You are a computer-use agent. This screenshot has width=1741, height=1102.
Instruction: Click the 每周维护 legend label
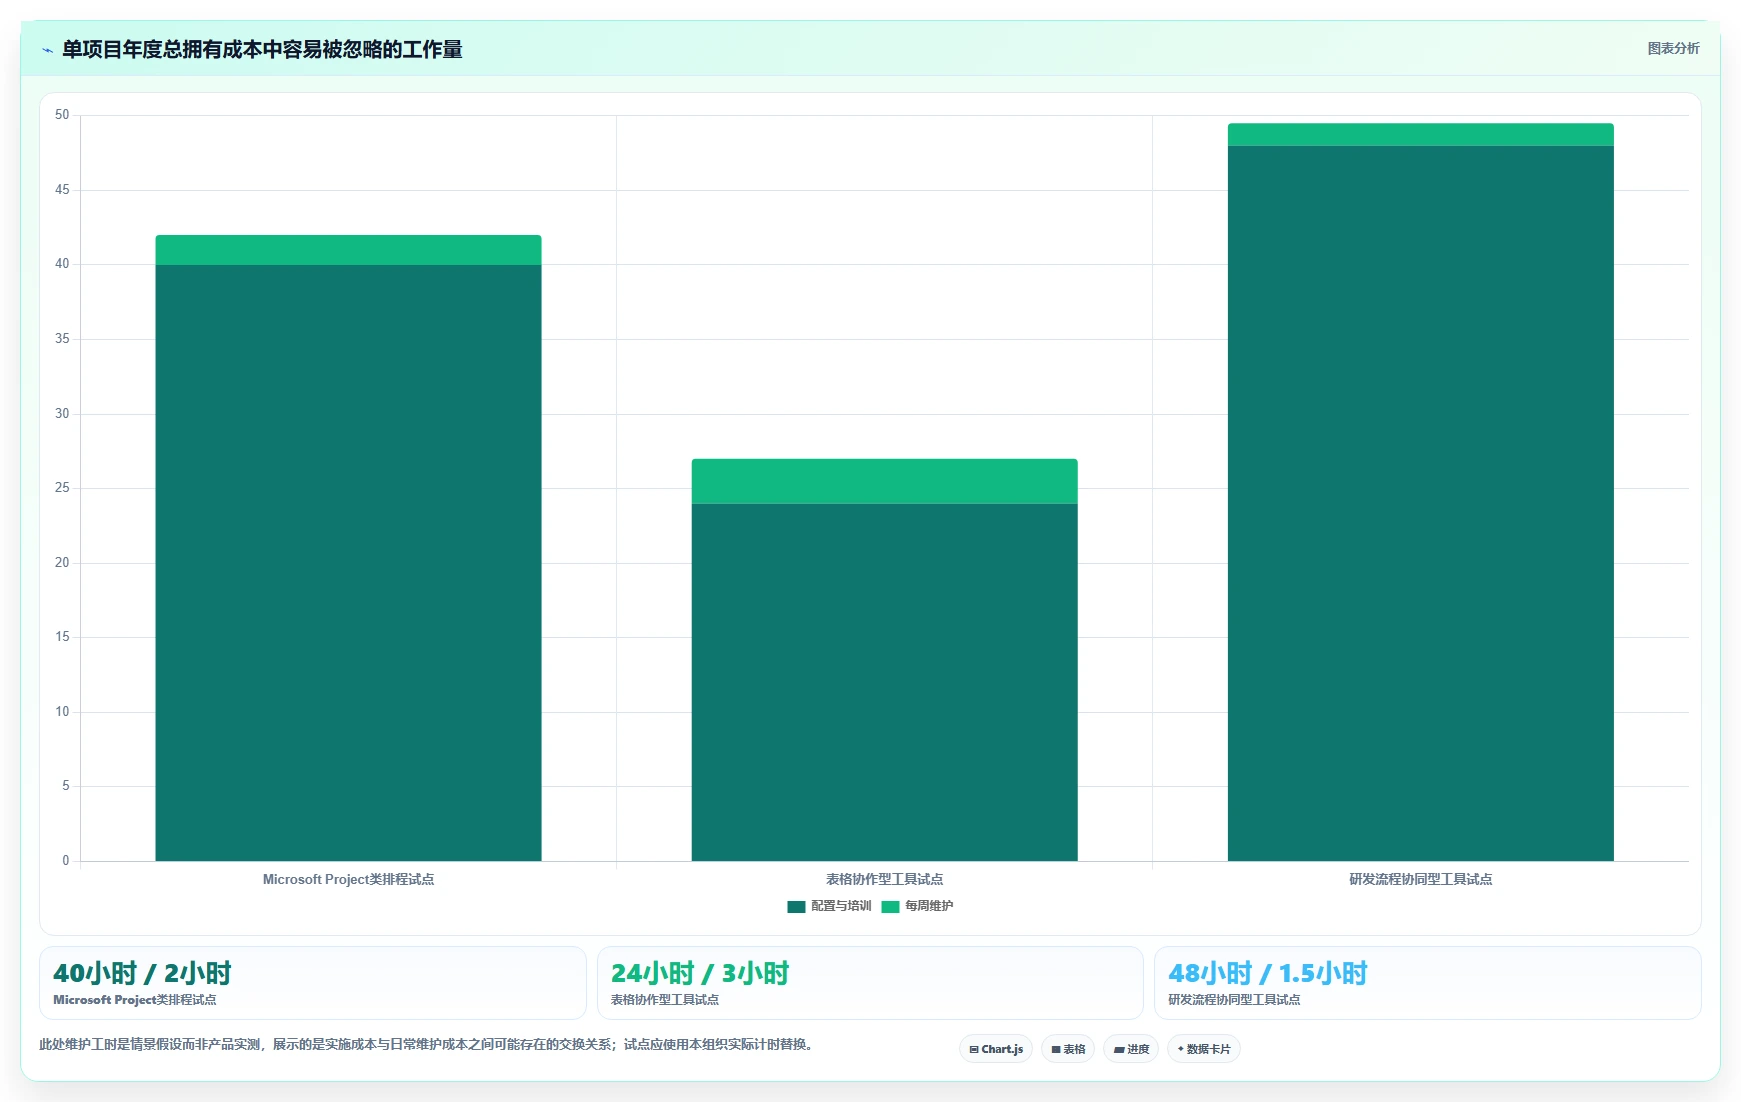929,906
